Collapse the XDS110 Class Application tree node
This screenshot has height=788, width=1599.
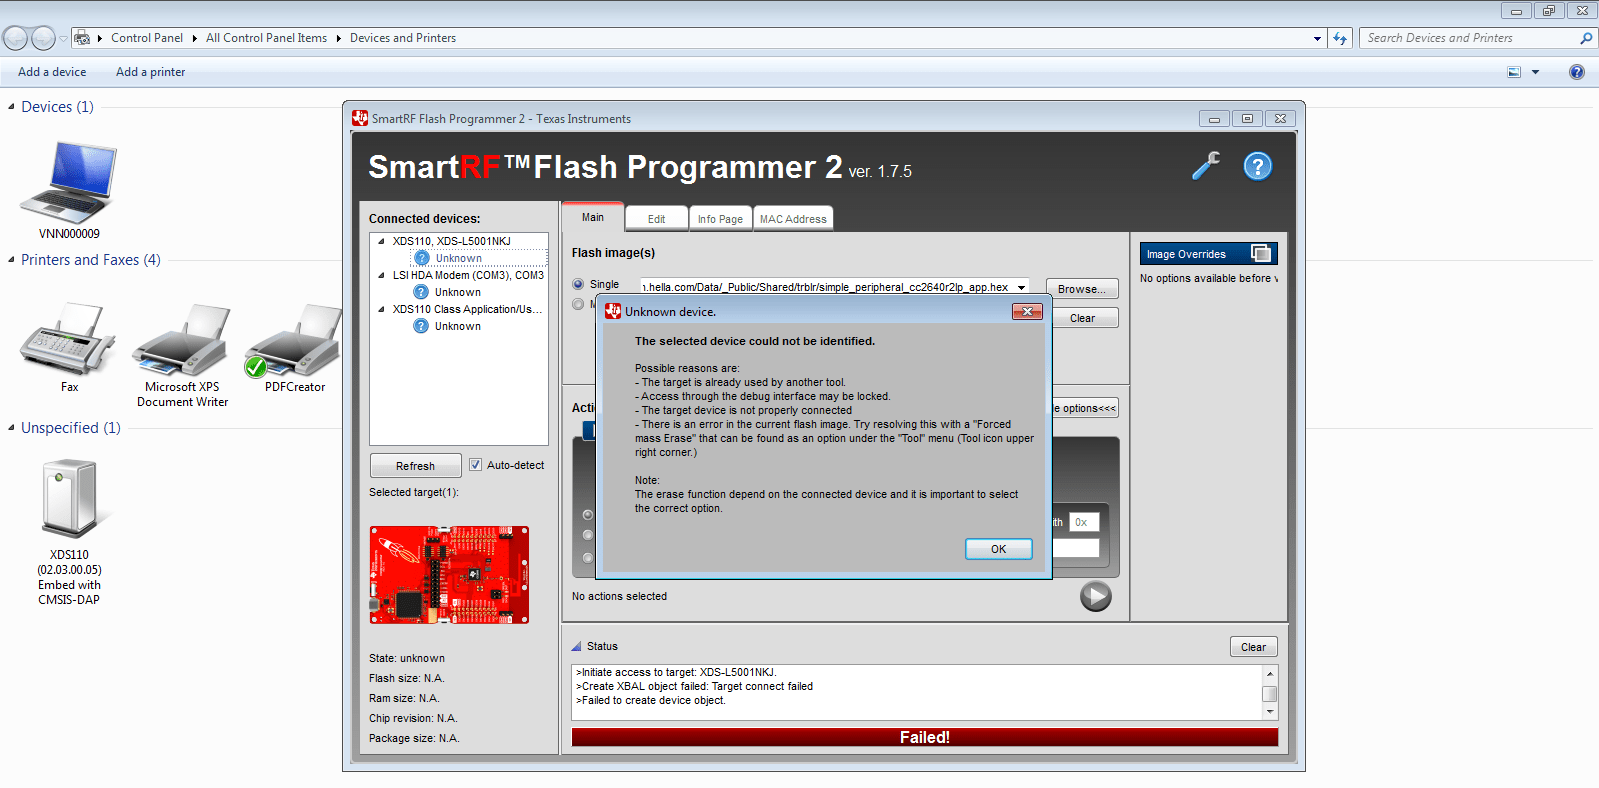(381, 309)
